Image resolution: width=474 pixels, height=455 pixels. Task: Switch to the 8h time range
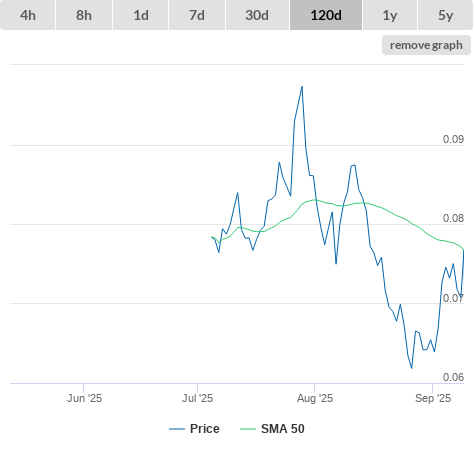[84, 15]
